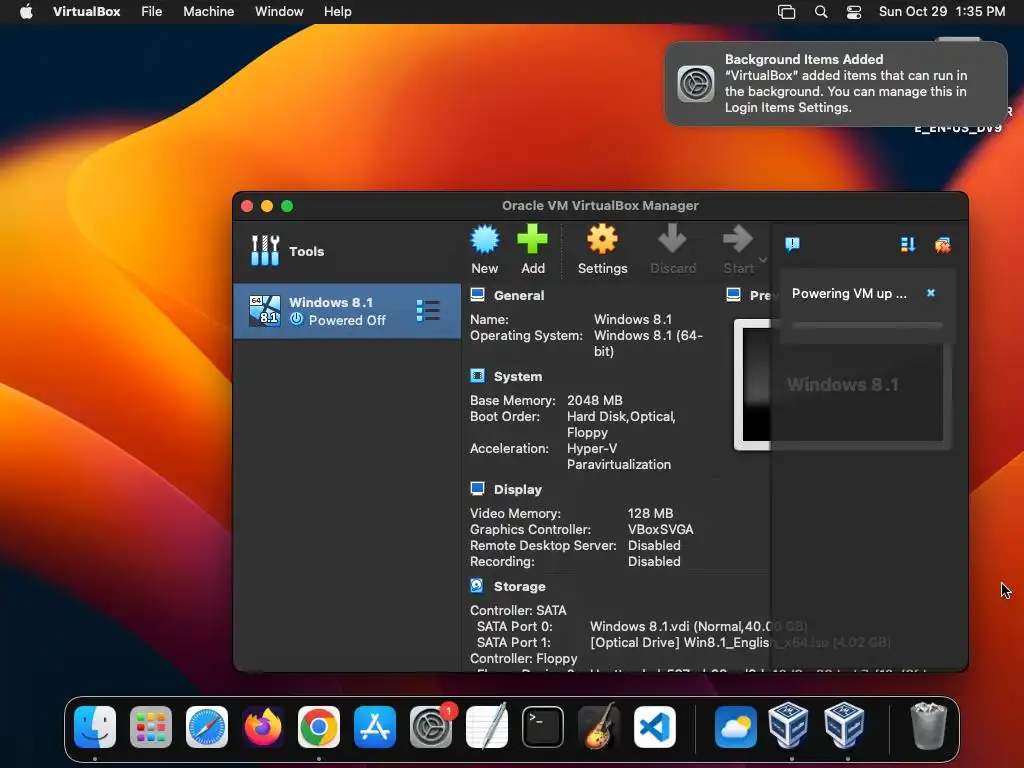The height and width of the screenshot is (768, 1024).
Task: Open the VM Settings gear icon
Action: pyautogui.click(x=602, y=240)
